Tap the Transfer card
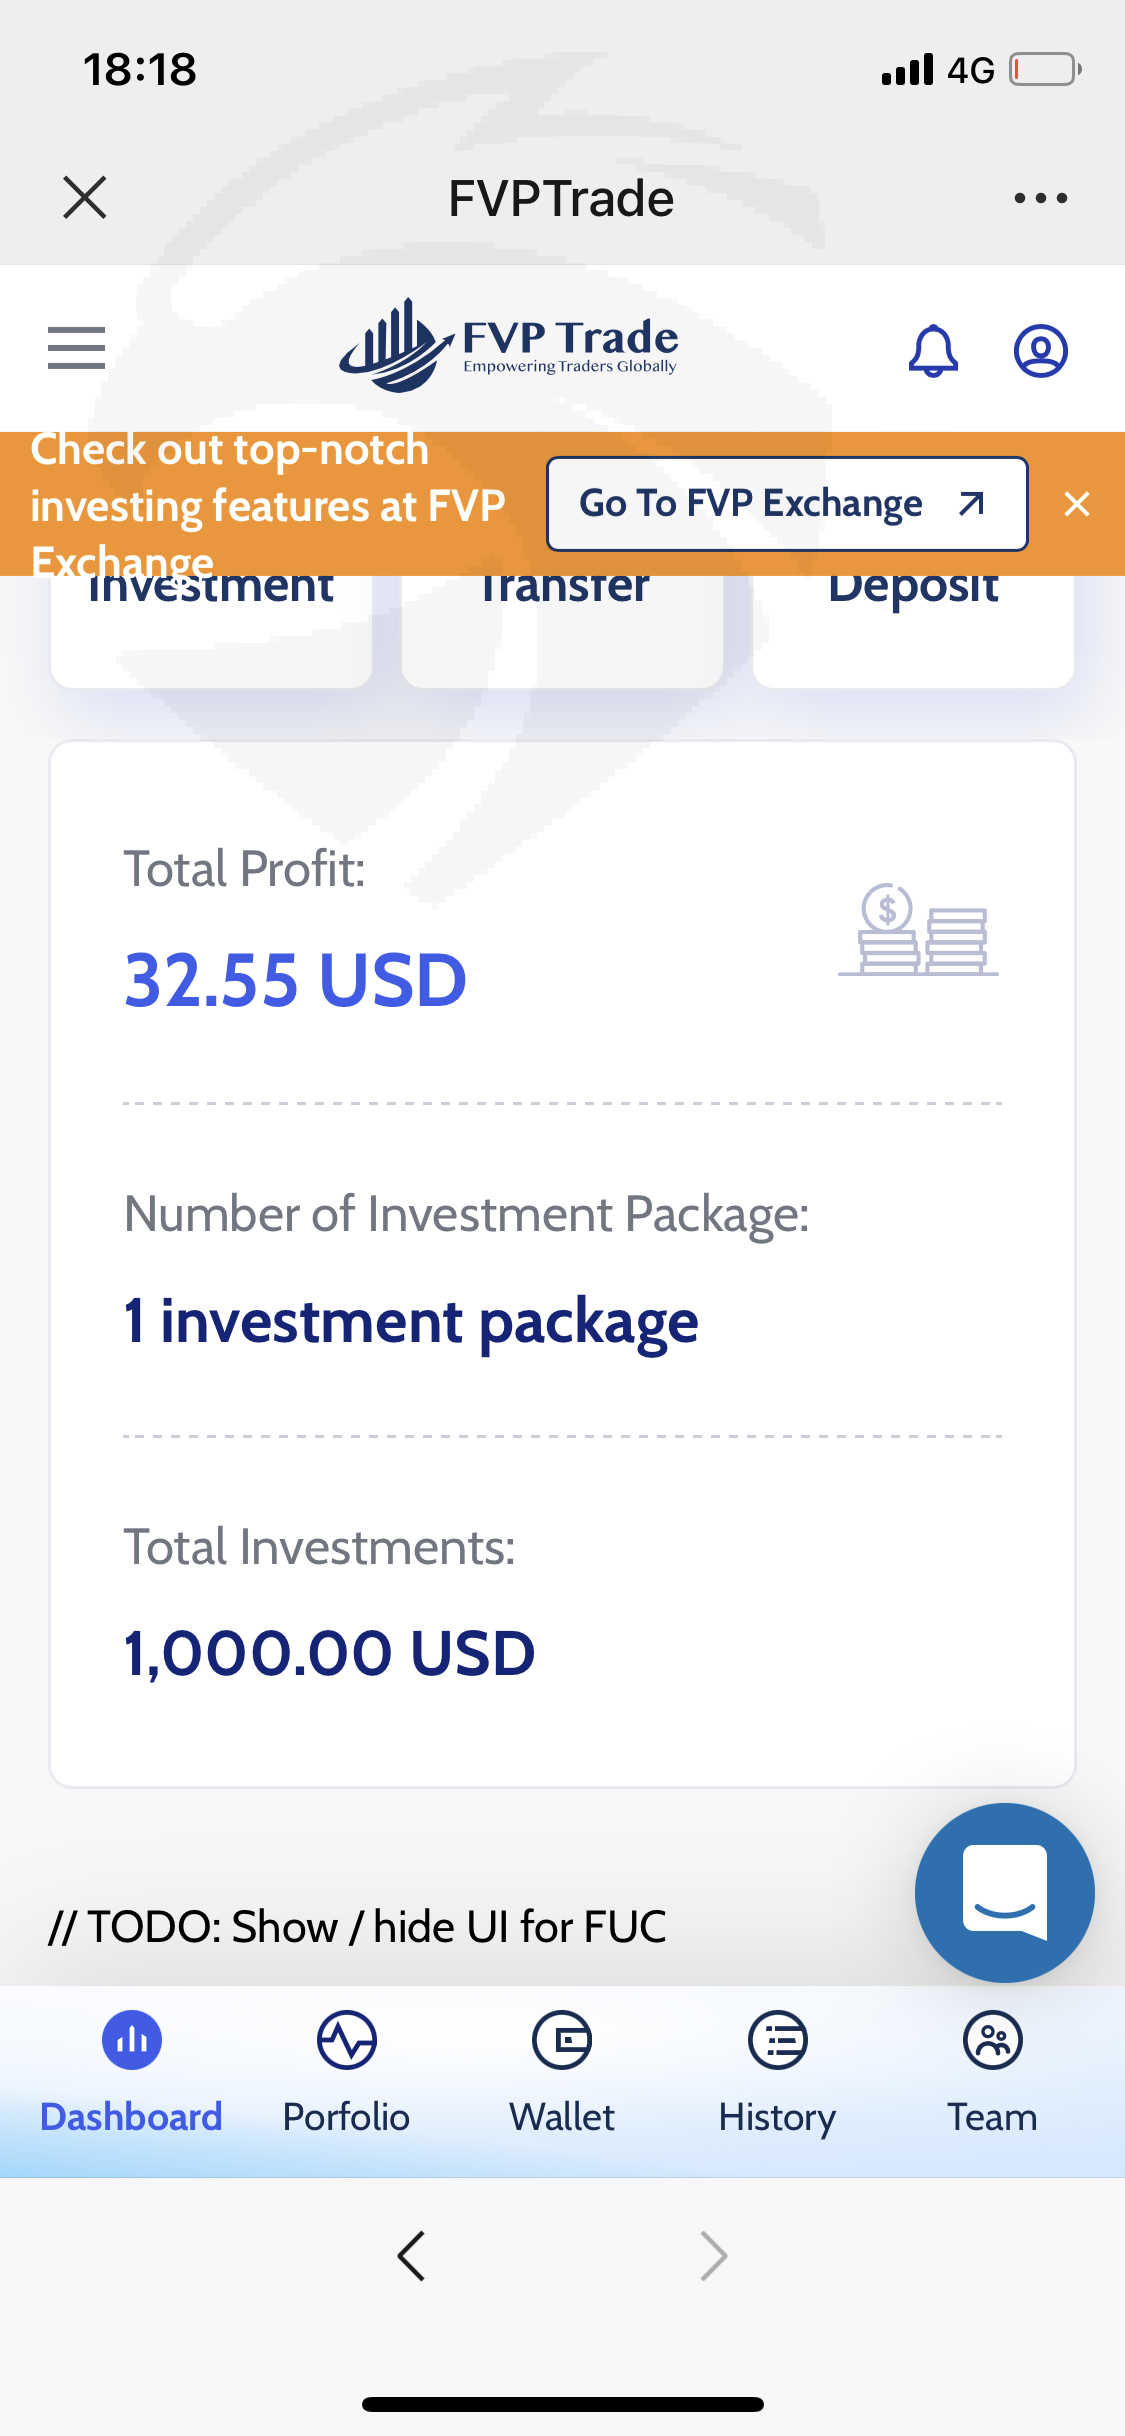 tap(562, 630)
